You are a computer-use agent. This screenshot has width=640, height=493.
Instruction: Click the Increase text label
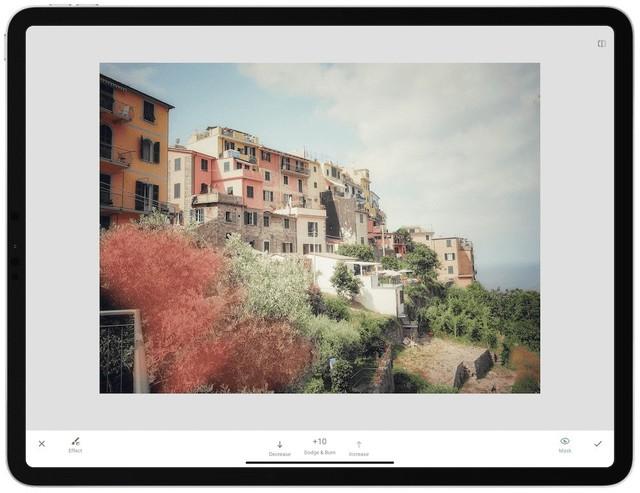359,454
